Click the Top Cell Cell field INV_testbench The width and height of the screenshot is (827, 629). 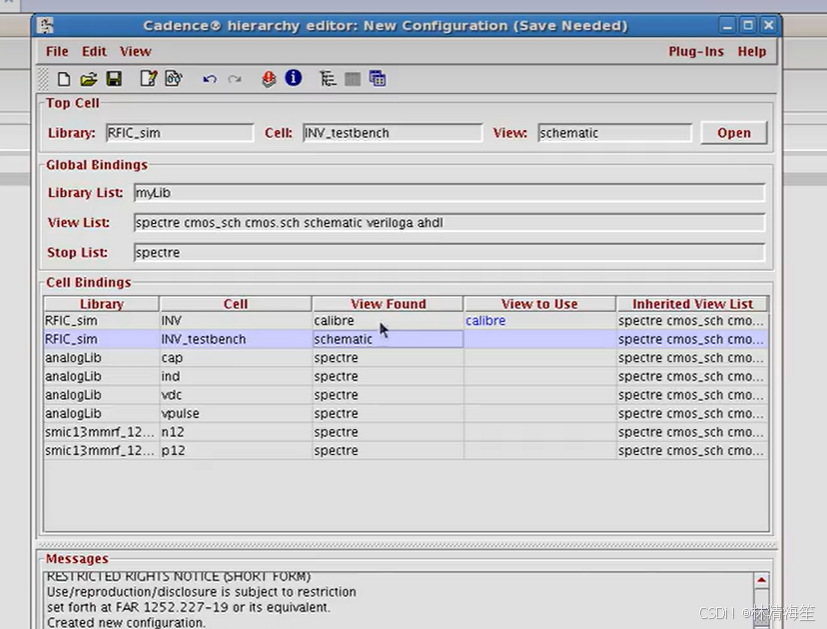coord(392,133)
